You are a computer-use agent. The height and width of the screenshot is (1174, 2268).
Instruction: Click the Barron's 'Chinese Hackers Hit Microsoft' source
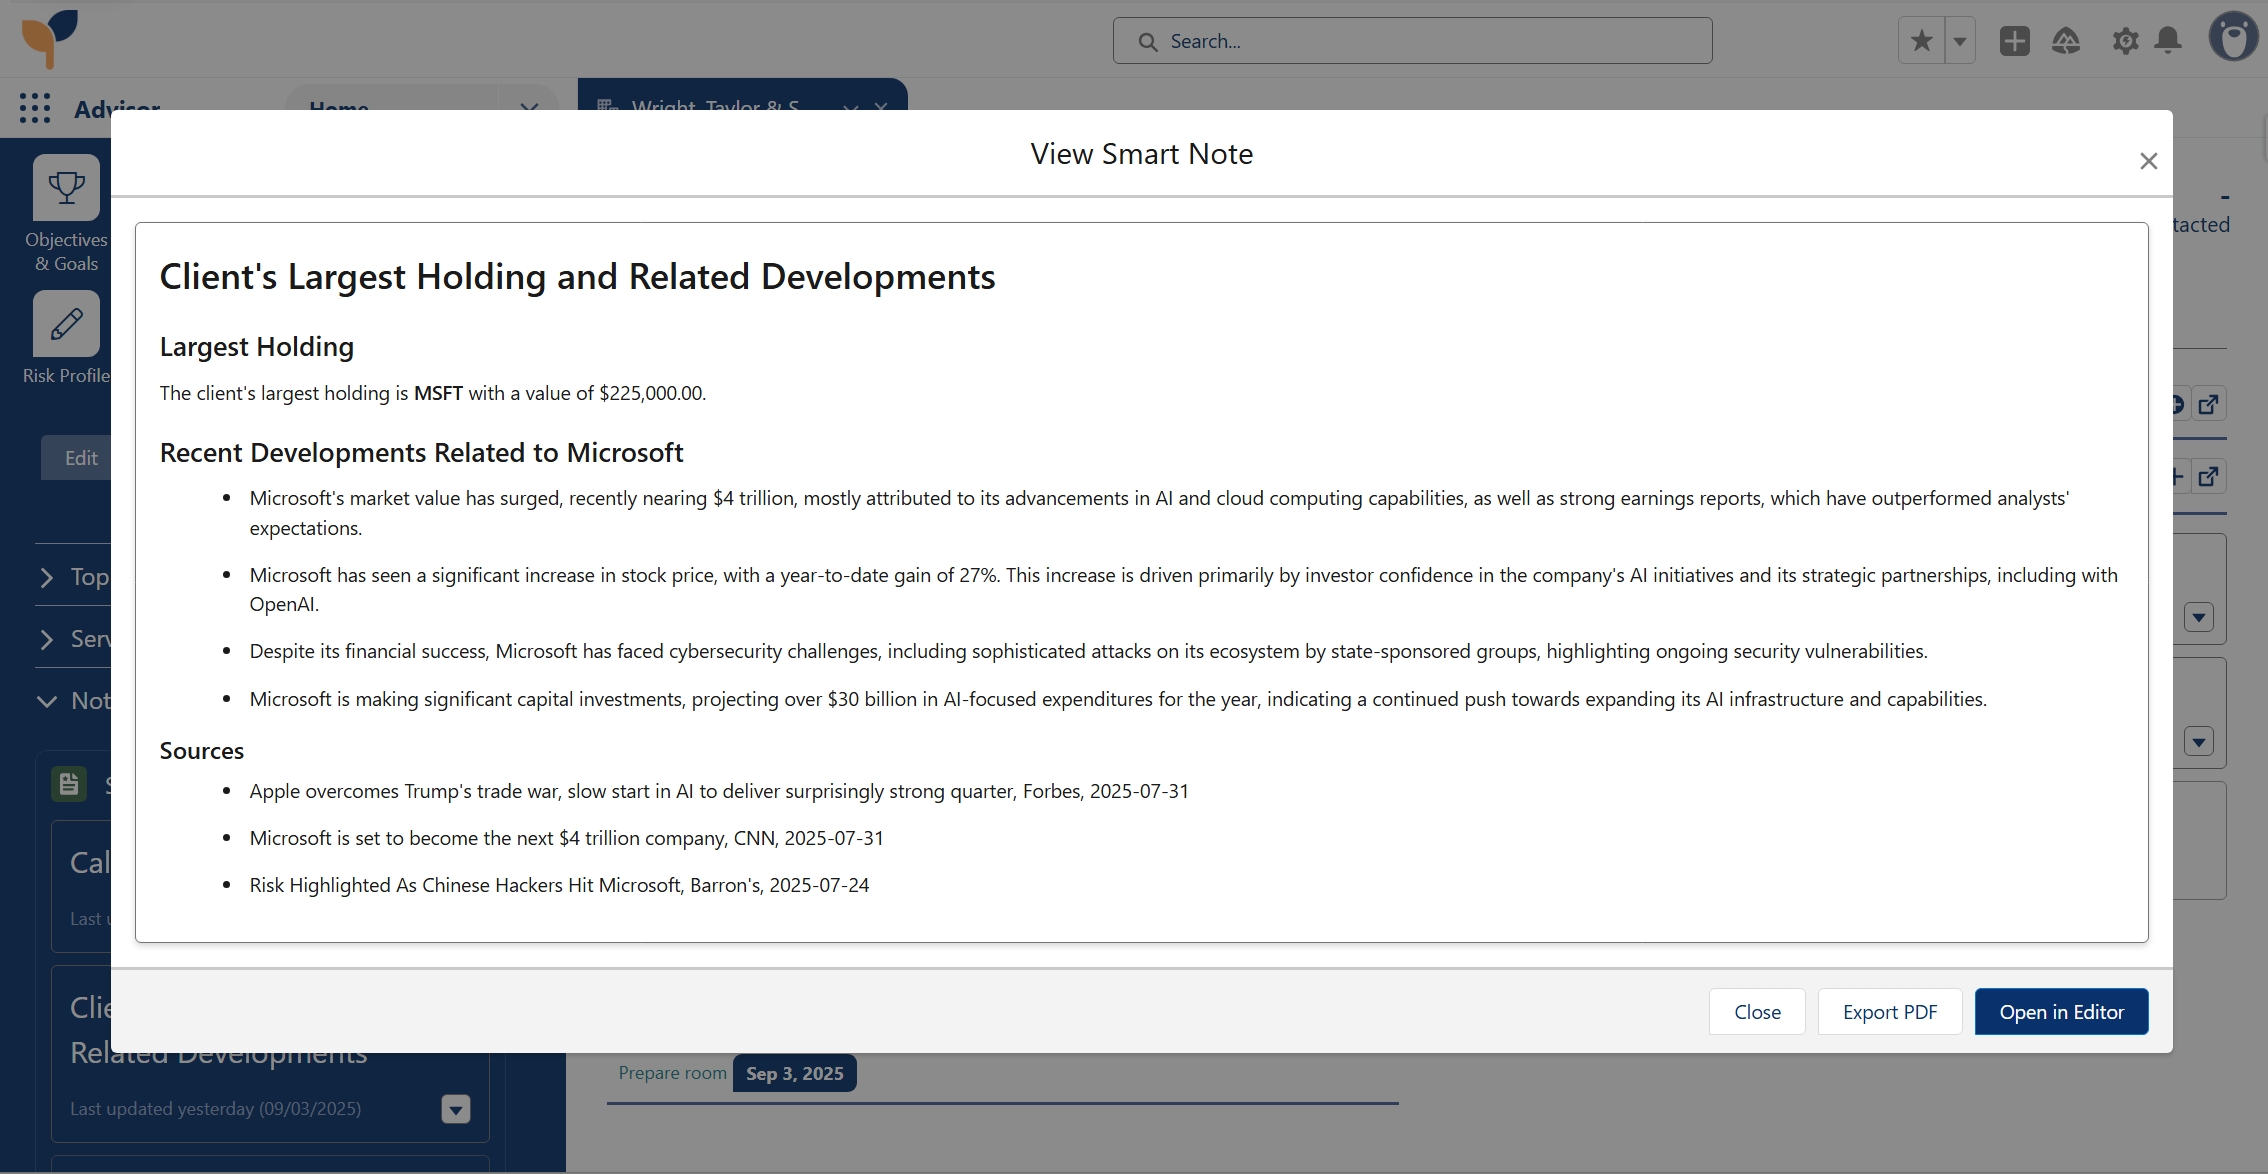(559, 885)
